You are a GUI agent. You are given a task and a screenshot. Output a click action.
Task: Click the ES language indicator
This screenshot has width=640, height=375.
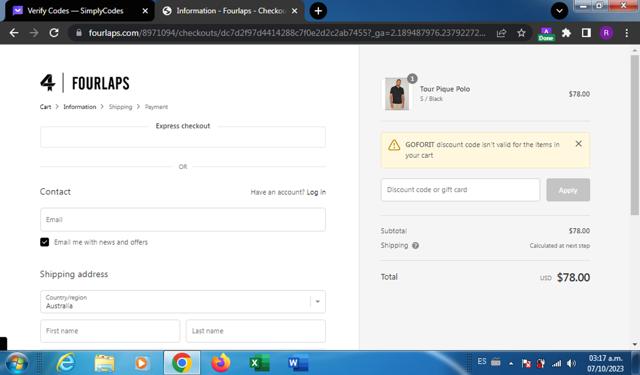click(482, 362)
